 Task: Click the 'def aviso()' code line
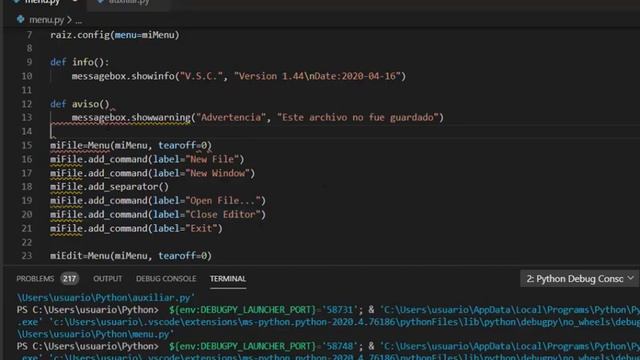pos(80,104)
